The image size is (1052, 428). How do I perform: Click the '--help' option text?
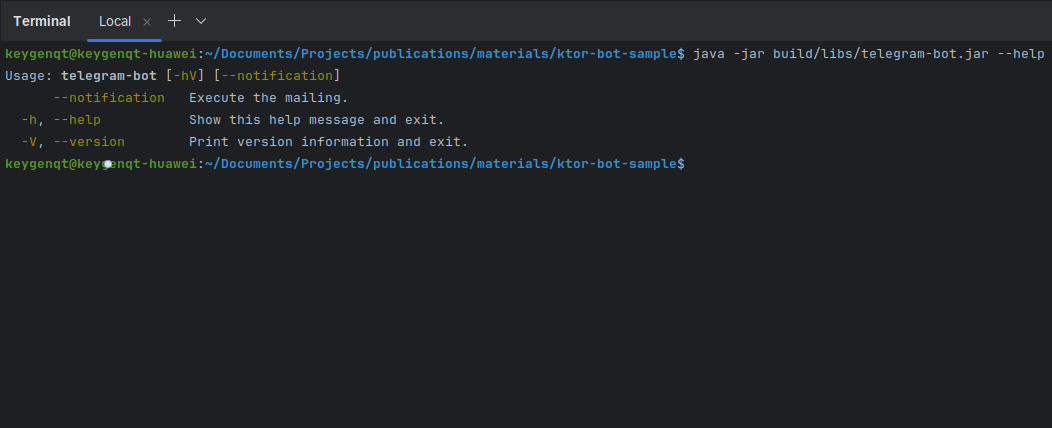point(76,120)
